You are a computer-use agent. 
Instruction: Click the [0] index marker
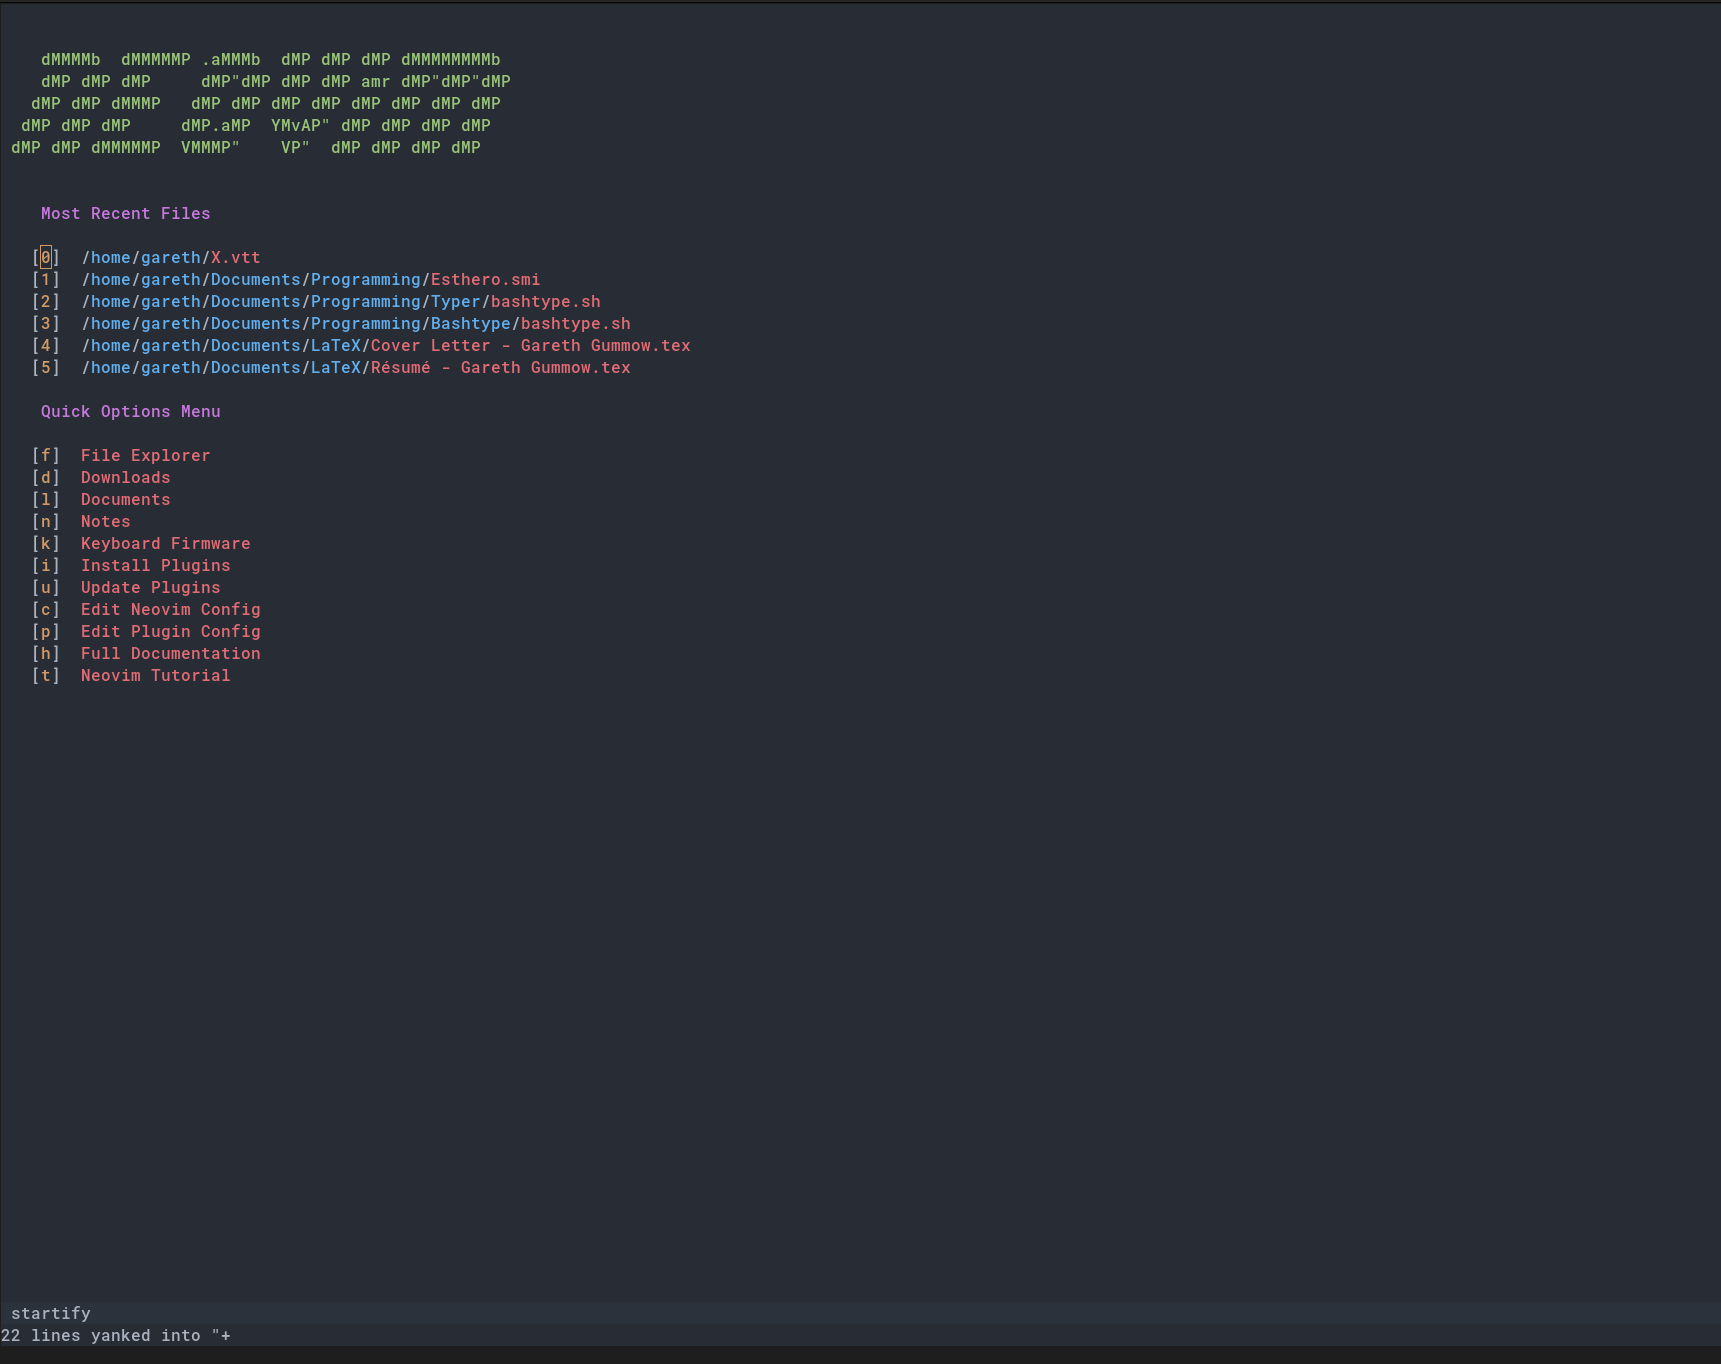point(46,257)
